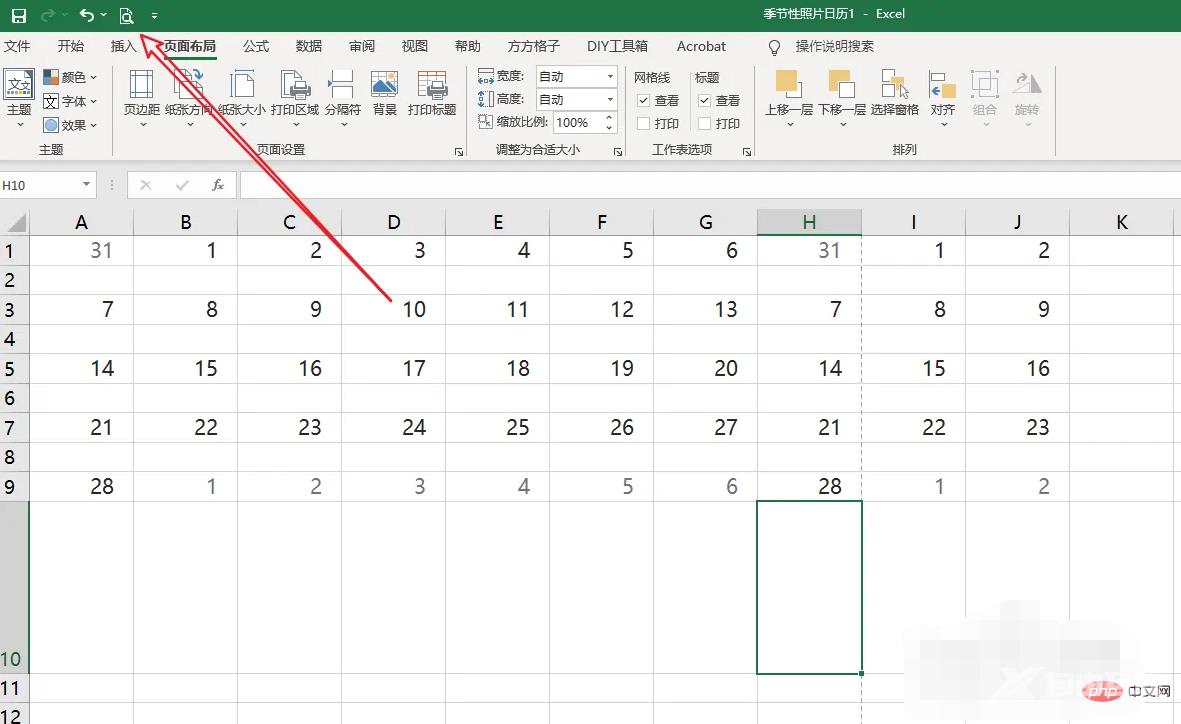
Task: Open the Name Box dropdown arrow
Action: click(87, 185)
